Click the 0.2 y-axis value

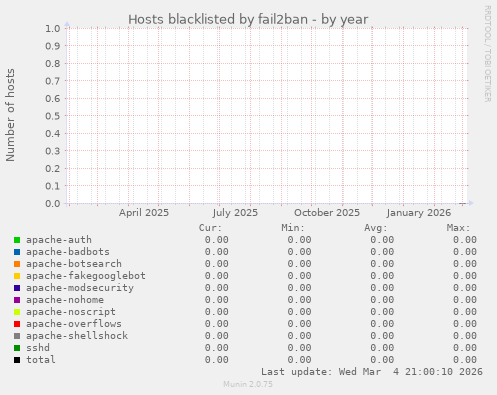53,168
